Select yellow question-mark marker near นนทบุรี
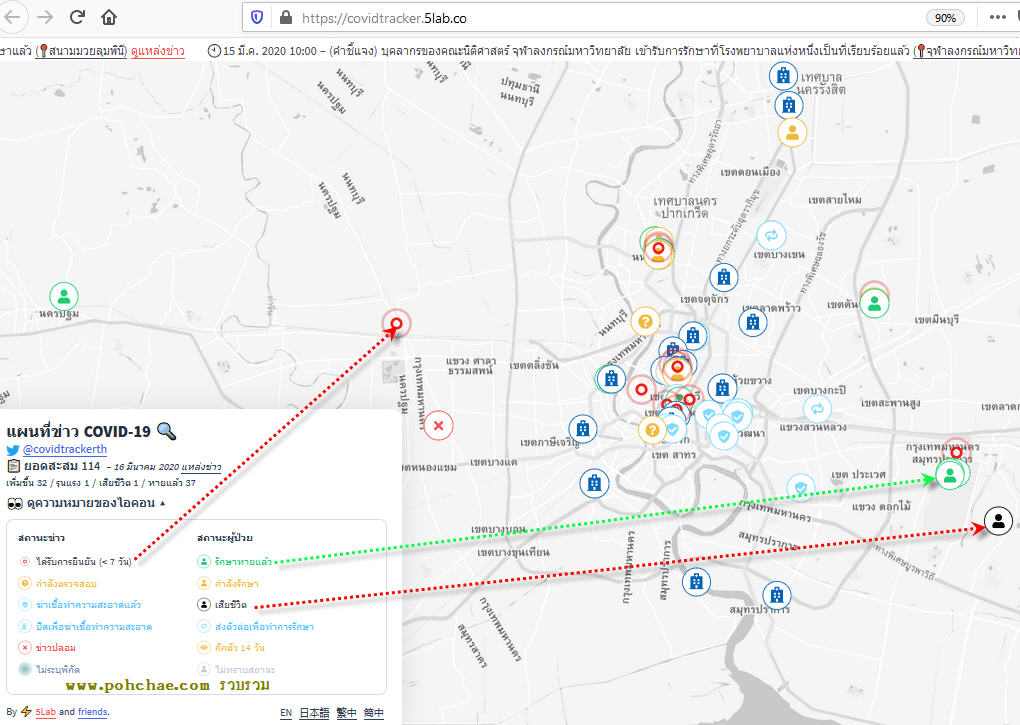 645,321
